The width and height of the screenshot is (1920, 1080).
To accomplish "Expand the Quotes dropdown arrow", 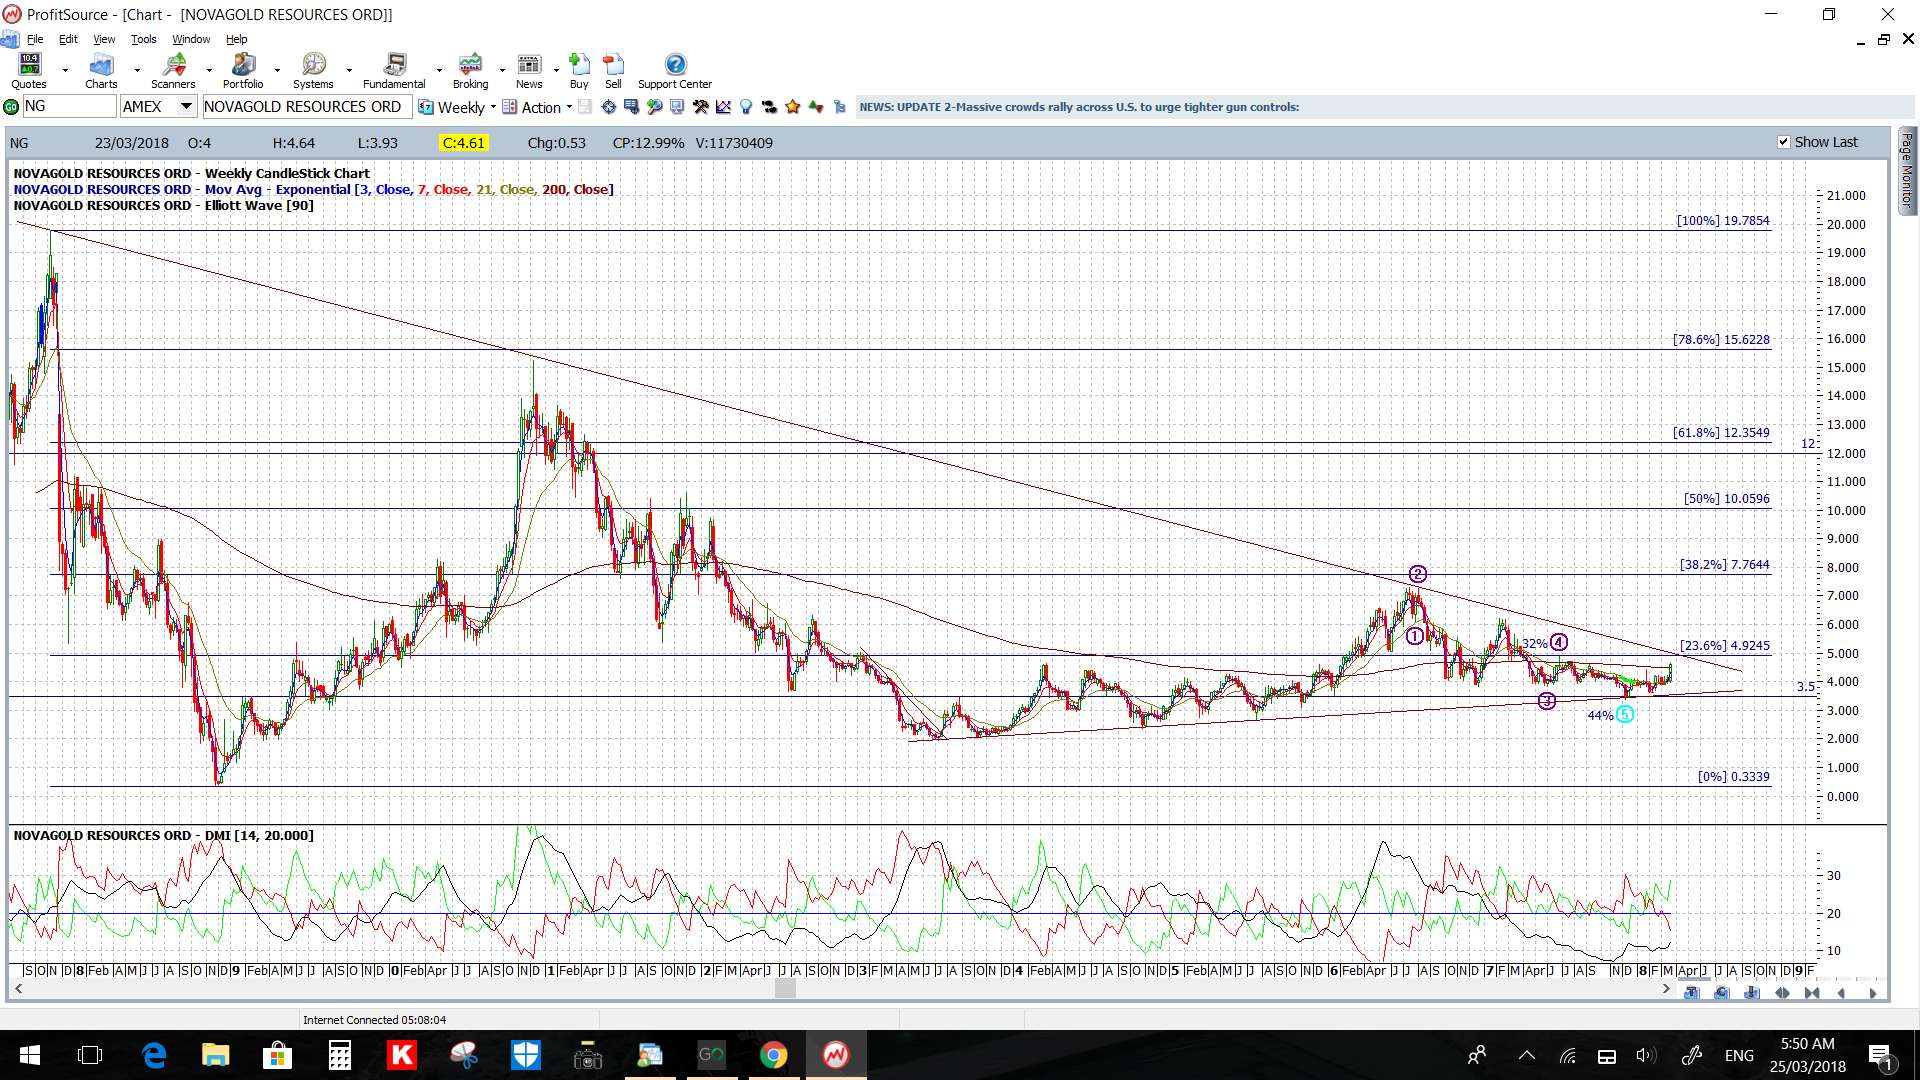I will pyautogui.click(x=65, y=71).
